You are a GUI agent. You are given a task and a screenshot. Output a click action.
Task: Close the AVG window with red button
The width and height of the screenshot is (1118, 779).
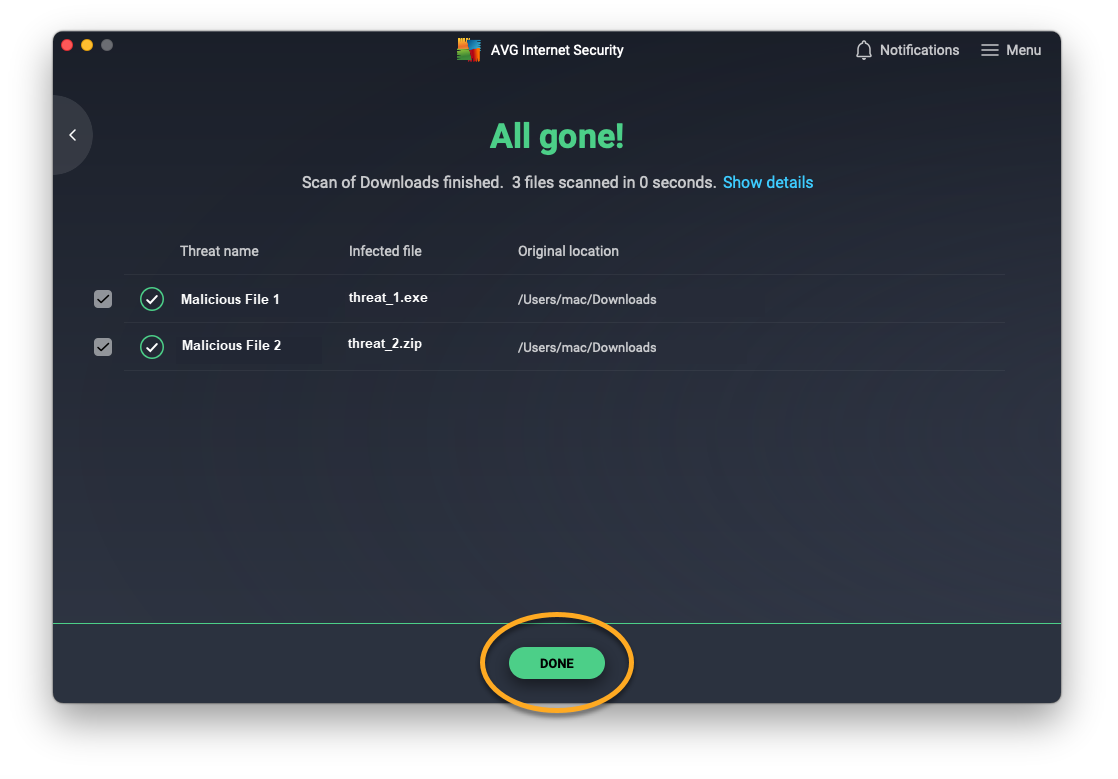[x=68, y=45]
